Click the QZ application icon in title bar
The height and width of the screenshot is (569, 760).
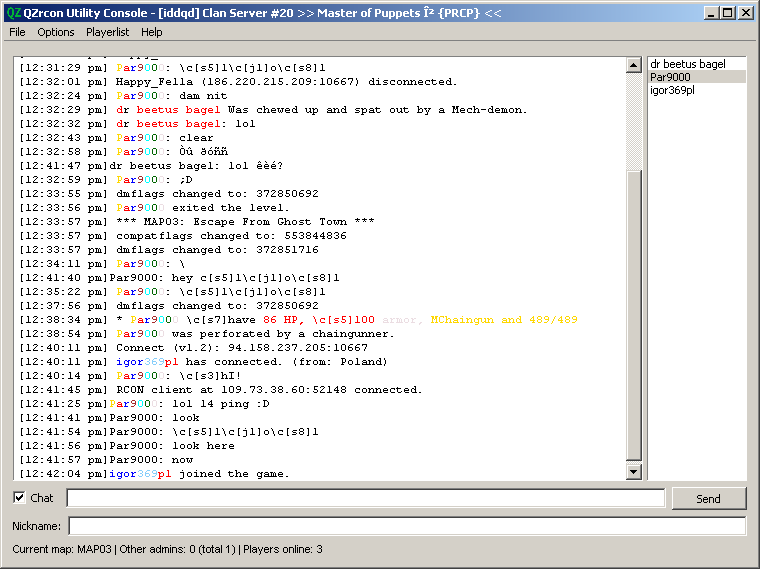(14, 13)
